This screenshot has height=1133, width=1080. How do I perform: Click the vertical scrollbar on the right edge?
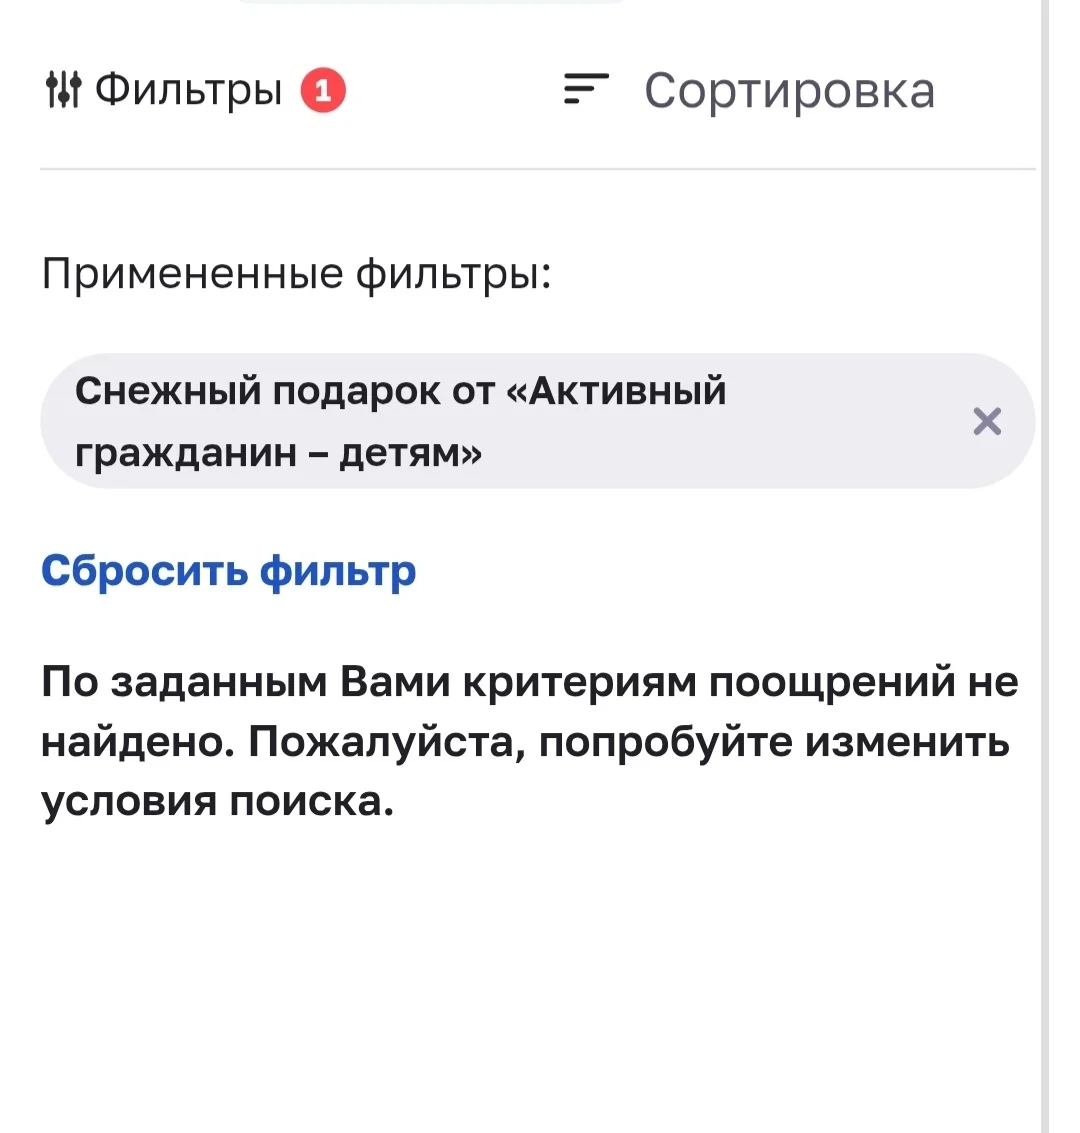[1045, 566]
